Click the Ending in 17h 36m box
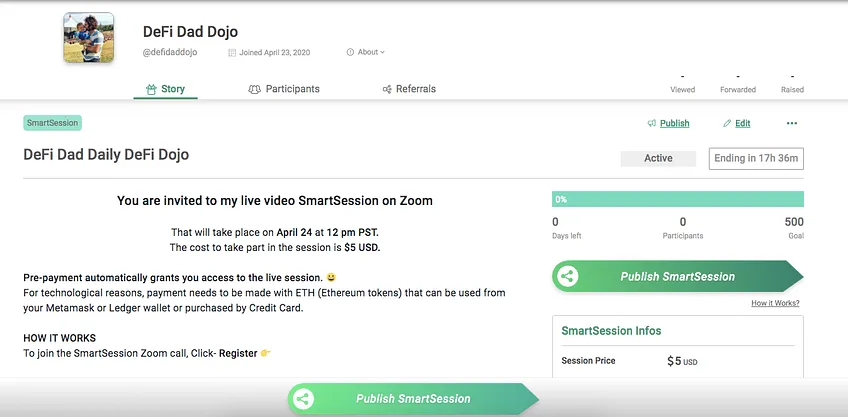This screenshot has height=417, width=848. [756, 158]
